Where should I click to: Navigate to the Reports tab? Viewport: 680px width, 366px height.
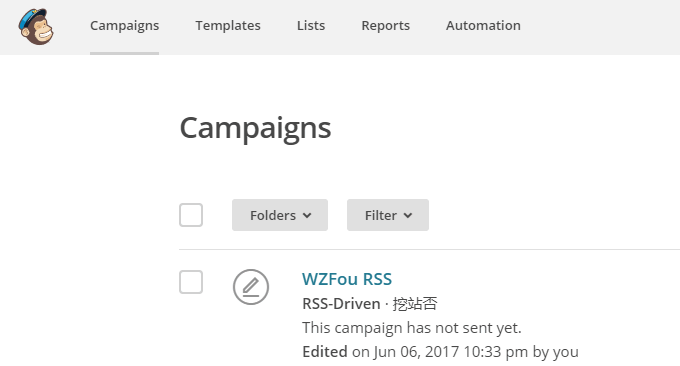point(386,26)
